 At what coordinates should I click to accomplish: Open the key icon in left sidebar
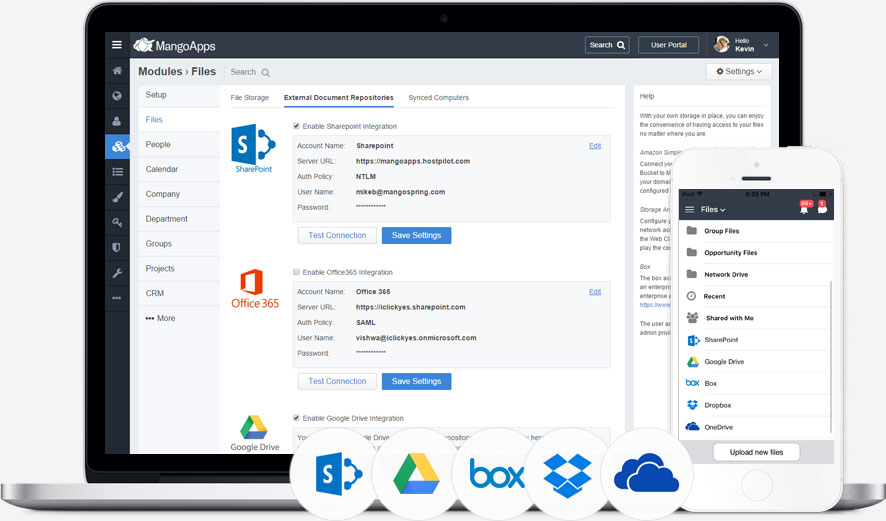click(117, 222)
